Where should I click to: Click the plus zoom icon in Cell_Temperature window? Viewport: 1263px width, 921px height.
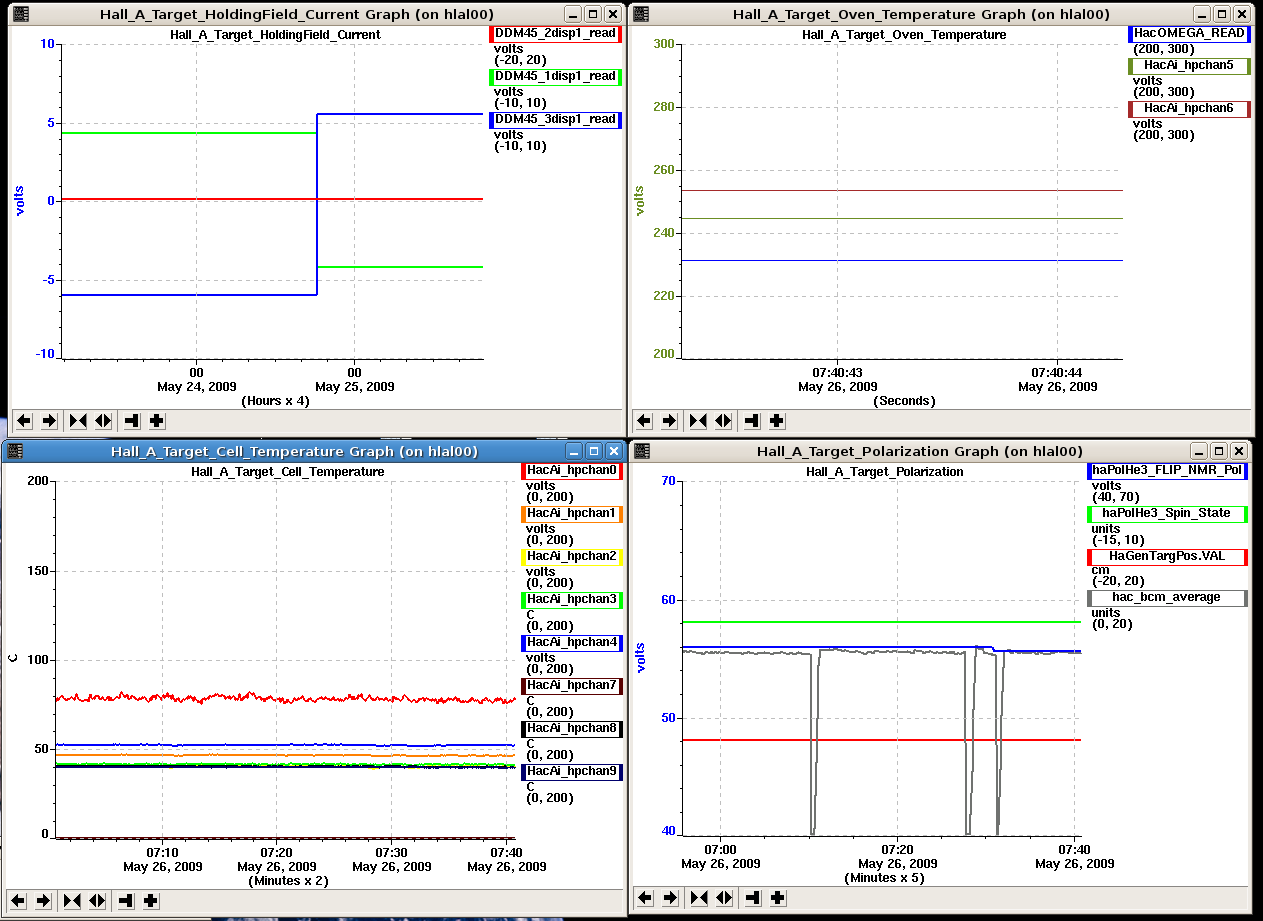click(151, 900)
